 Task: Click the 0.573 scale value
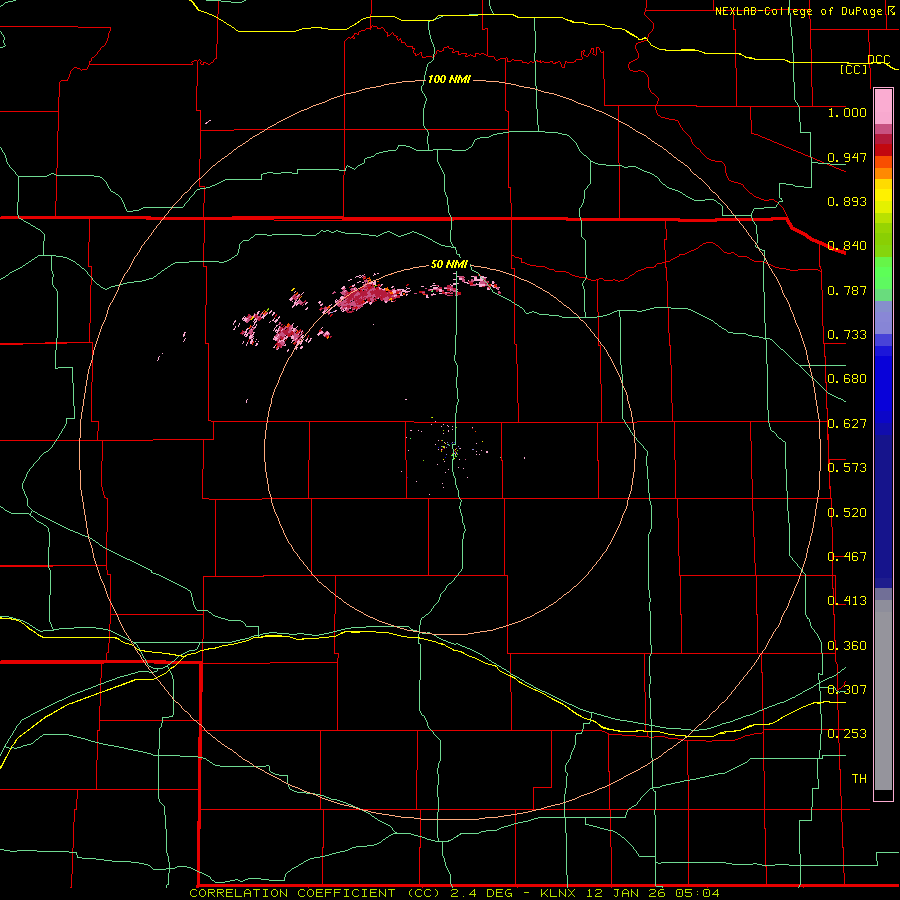(x=847, y=468)
